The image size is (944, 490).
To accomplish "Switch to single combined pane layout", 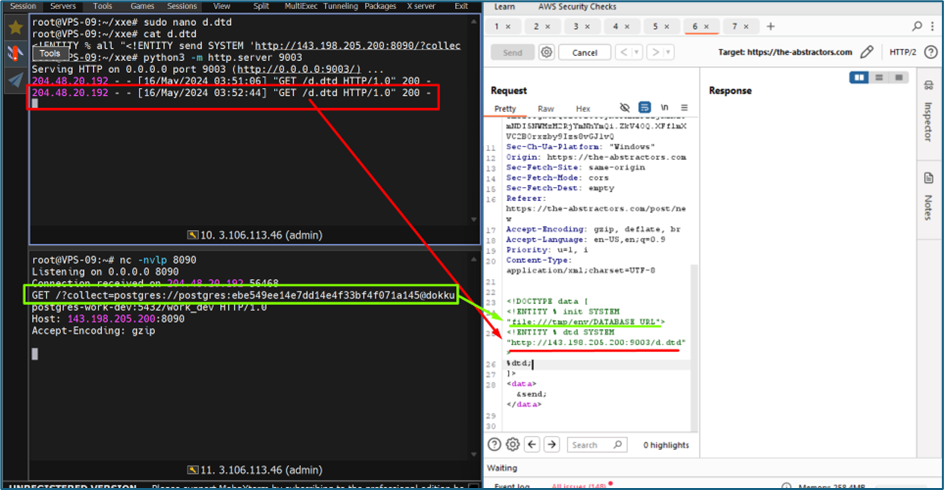I will [x=899, y=77].
